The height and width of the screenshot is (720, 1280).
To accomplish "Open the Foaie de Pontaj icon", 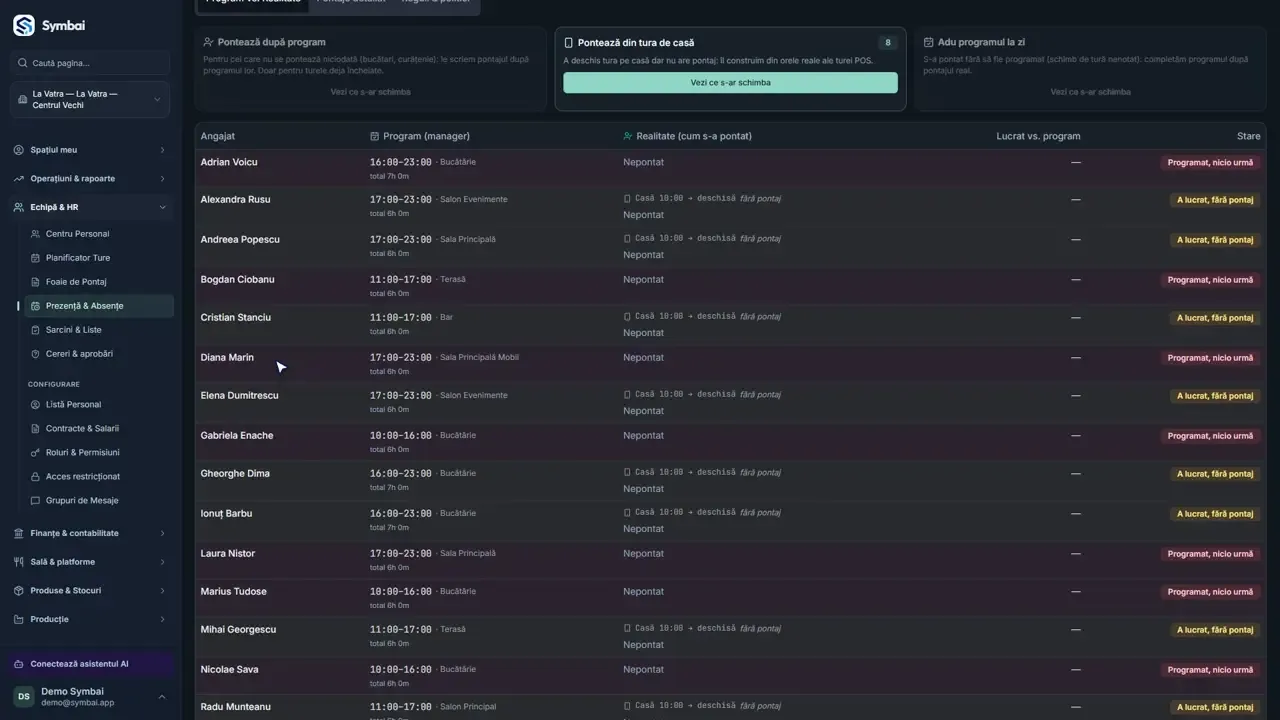I will pos(36,282).
